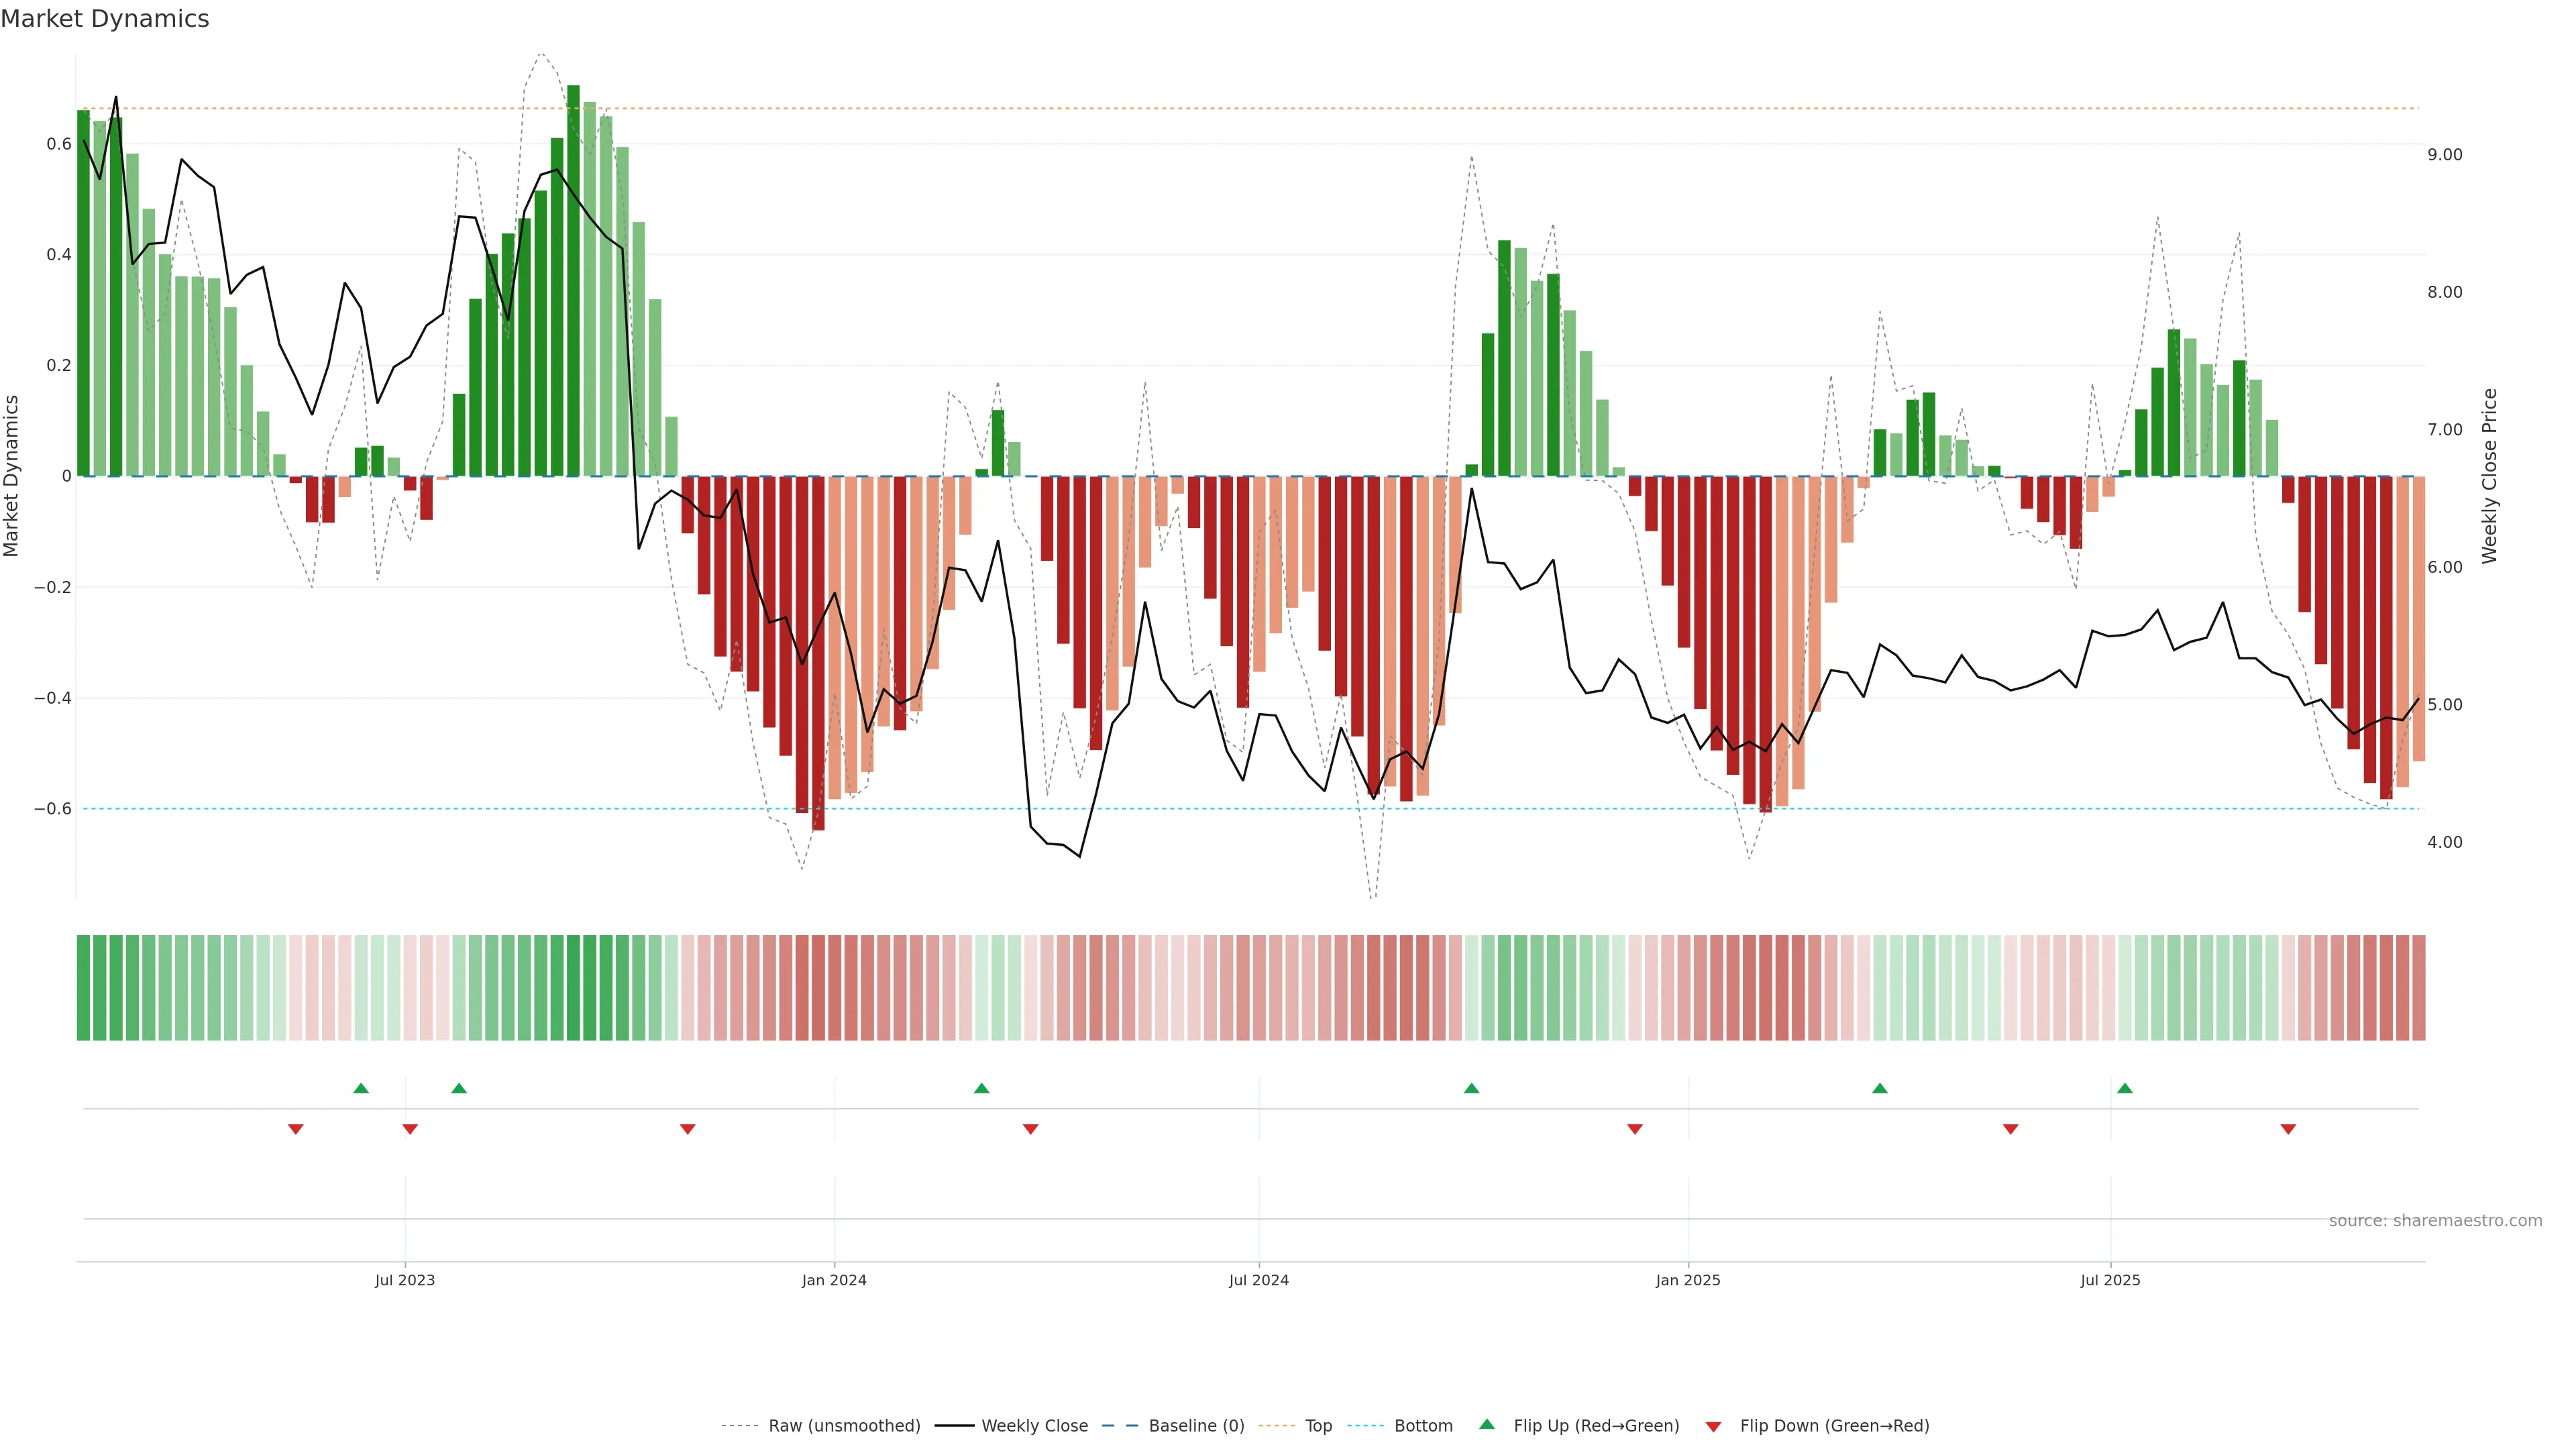Screen dimensions: 2576x1449
Task: Click the last red flip-down marker after Jul 2025
Action: tap(2288, 1129)
